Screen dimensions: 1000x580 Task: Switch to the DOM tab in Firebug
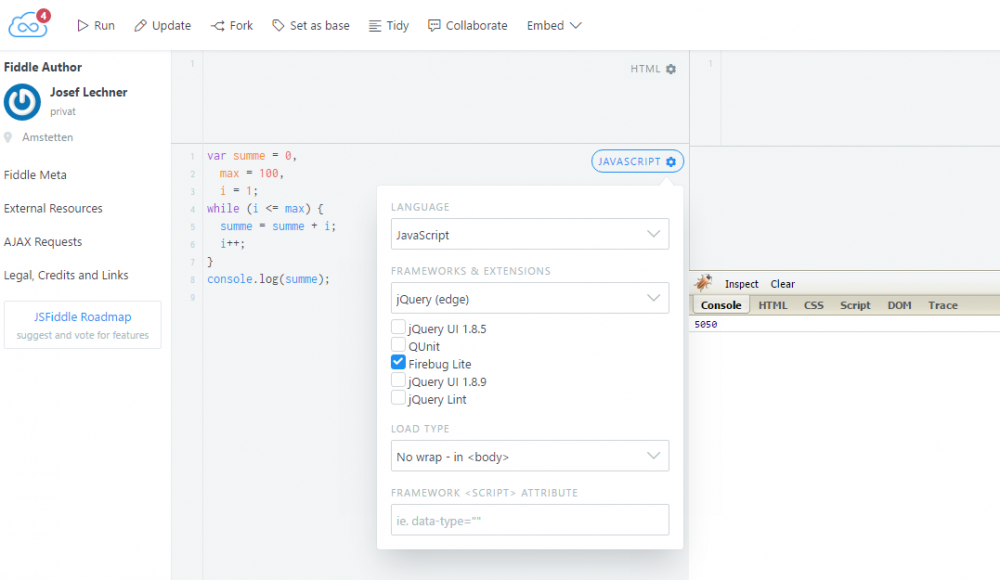pyautogui.click(x=899, y=305)
